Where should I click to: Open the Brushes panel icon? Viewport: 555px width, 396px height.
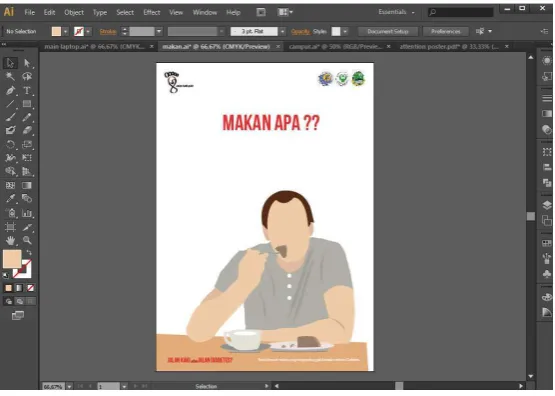(x=547, y=258)
